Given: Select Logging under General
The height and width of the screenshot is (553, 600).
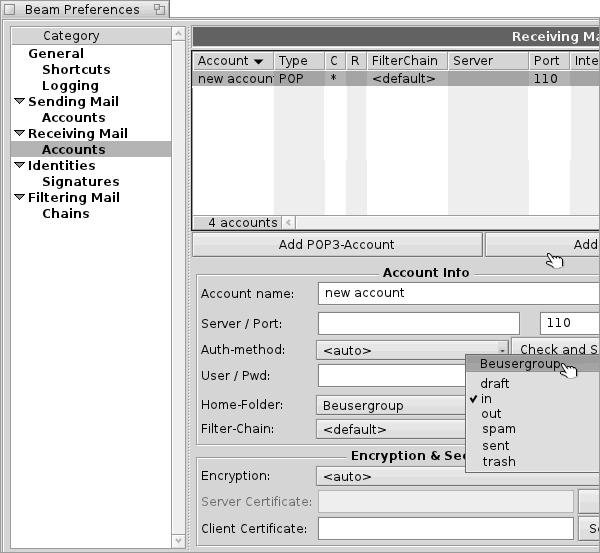Looking at the screenshot, I should [70, 86].
